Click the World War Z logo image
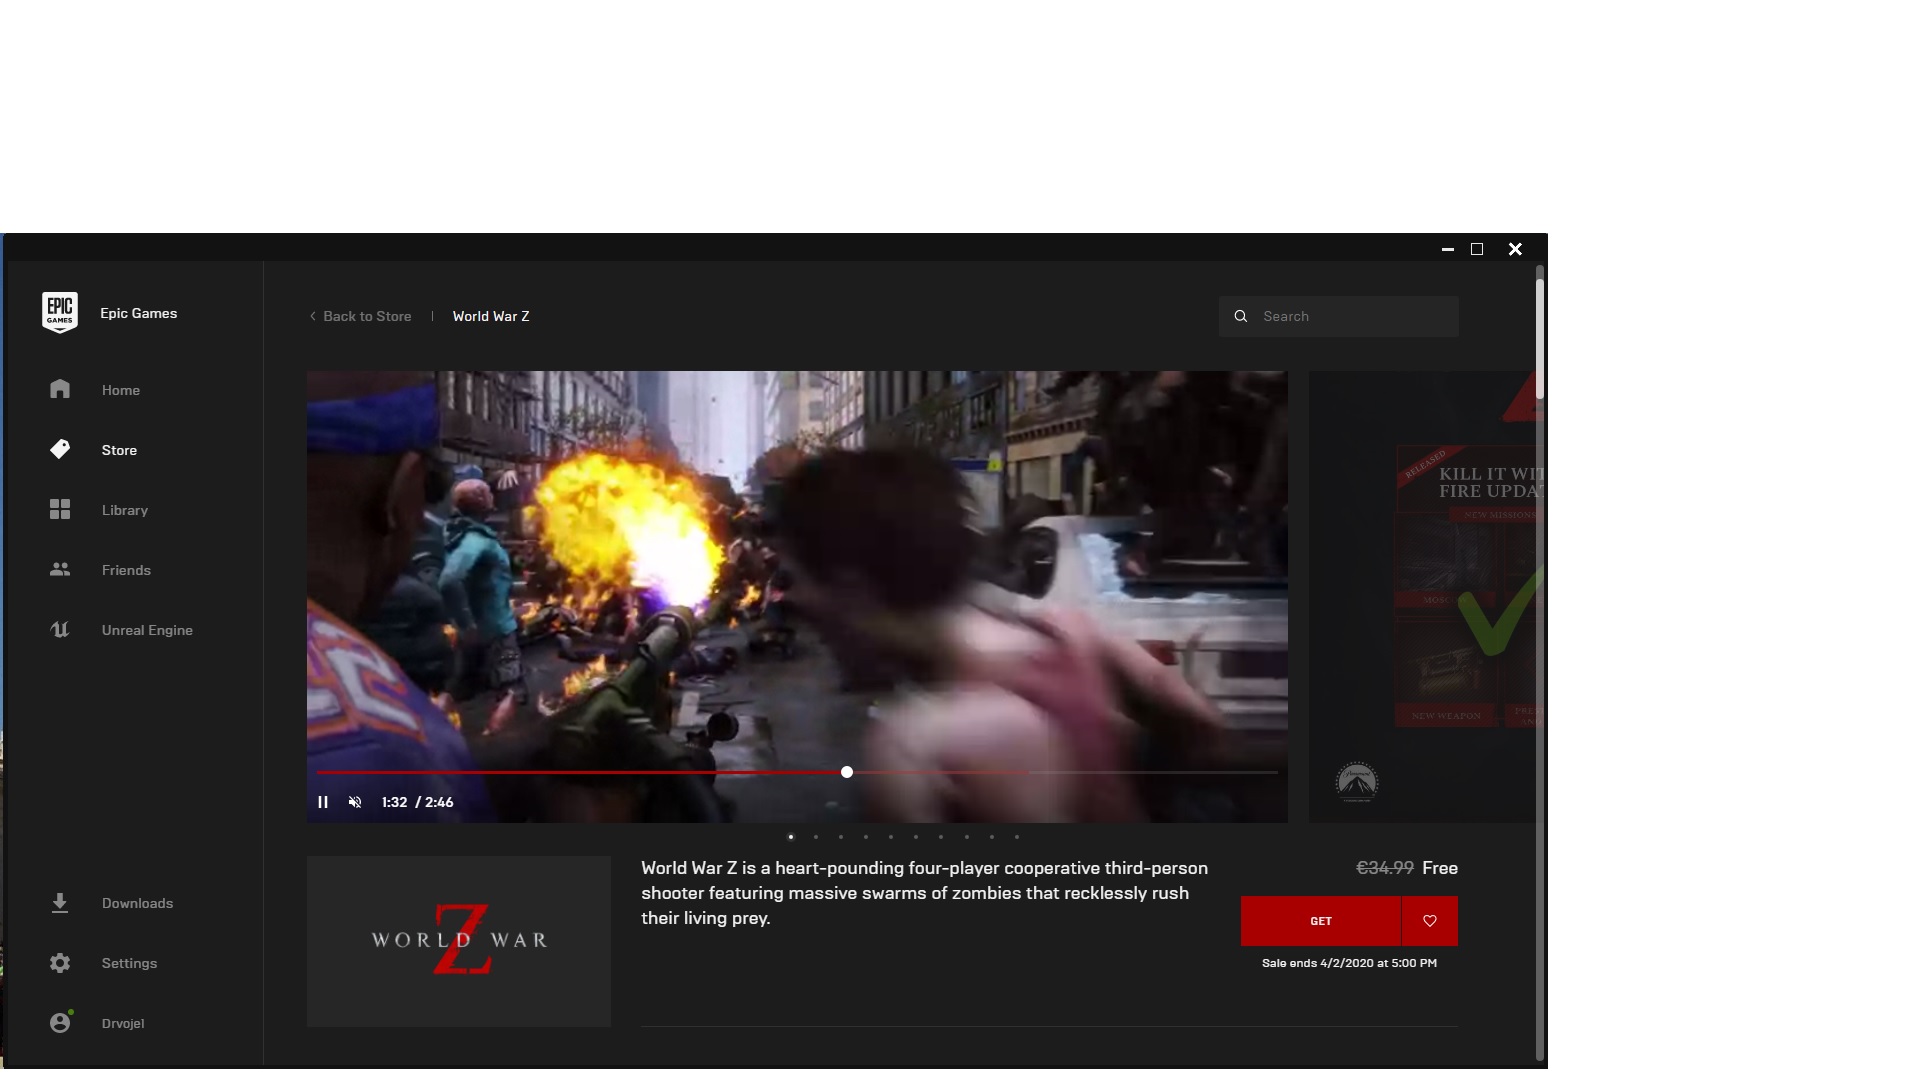The width and height of the screenshot is (1920, 1080). pyautogui.click(x=459, y=941)
